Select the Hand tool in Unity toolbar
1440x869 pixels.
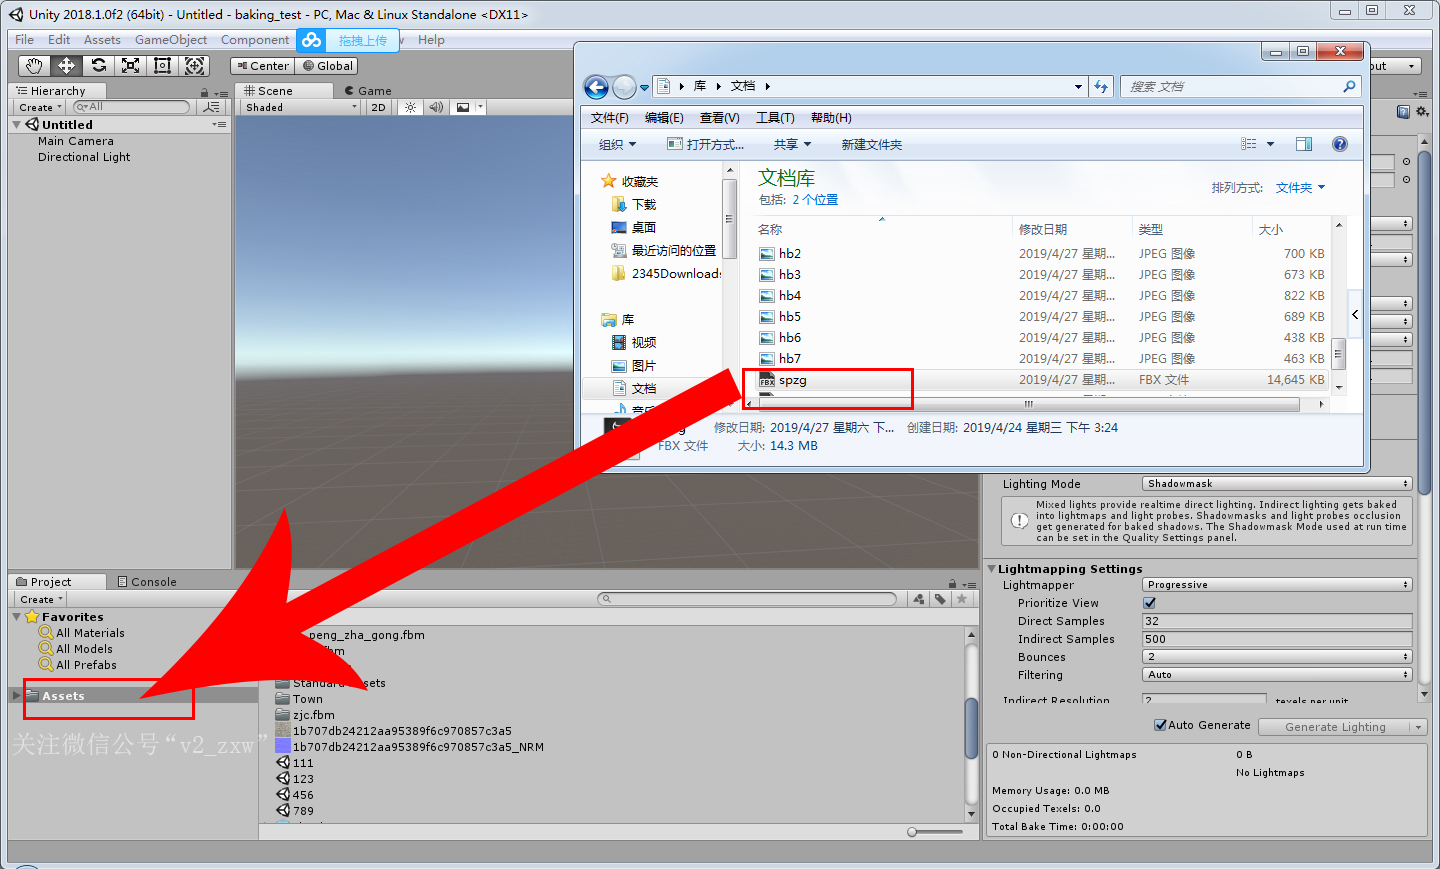34,66
